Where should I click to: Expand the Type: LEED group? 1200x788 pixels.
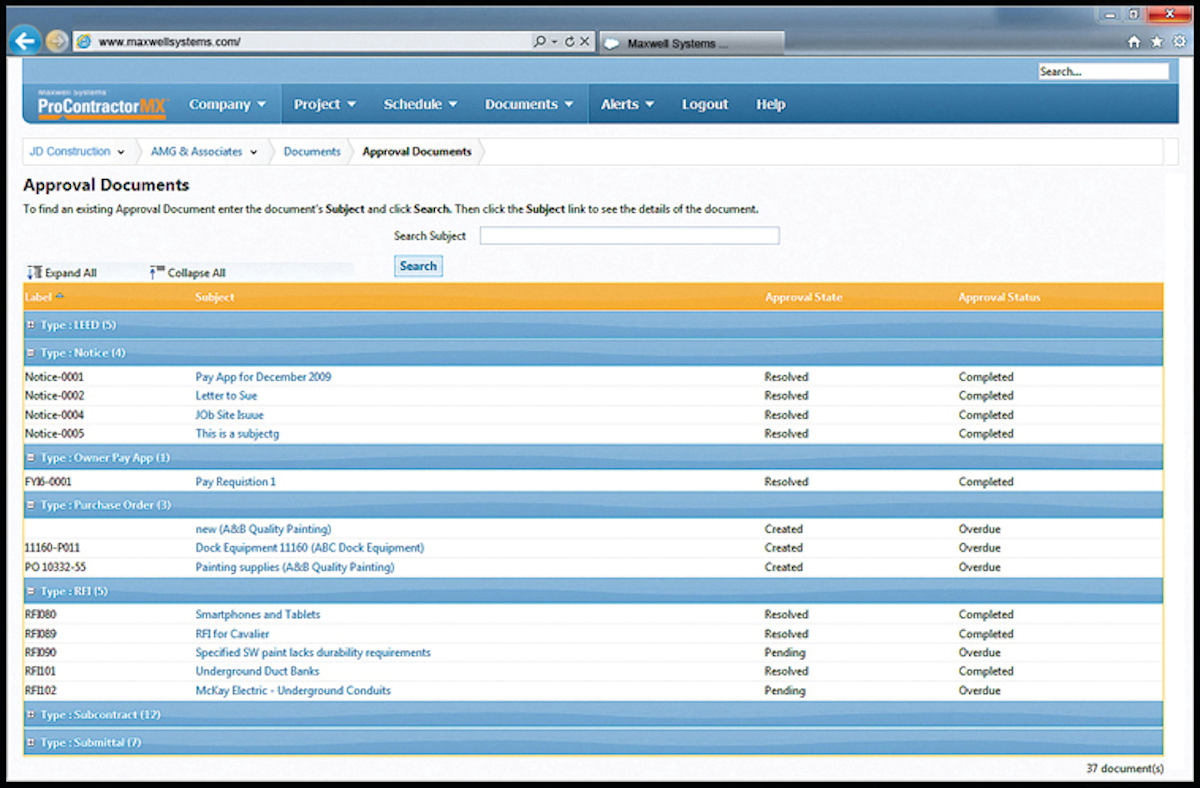click(x=31, y=324)
